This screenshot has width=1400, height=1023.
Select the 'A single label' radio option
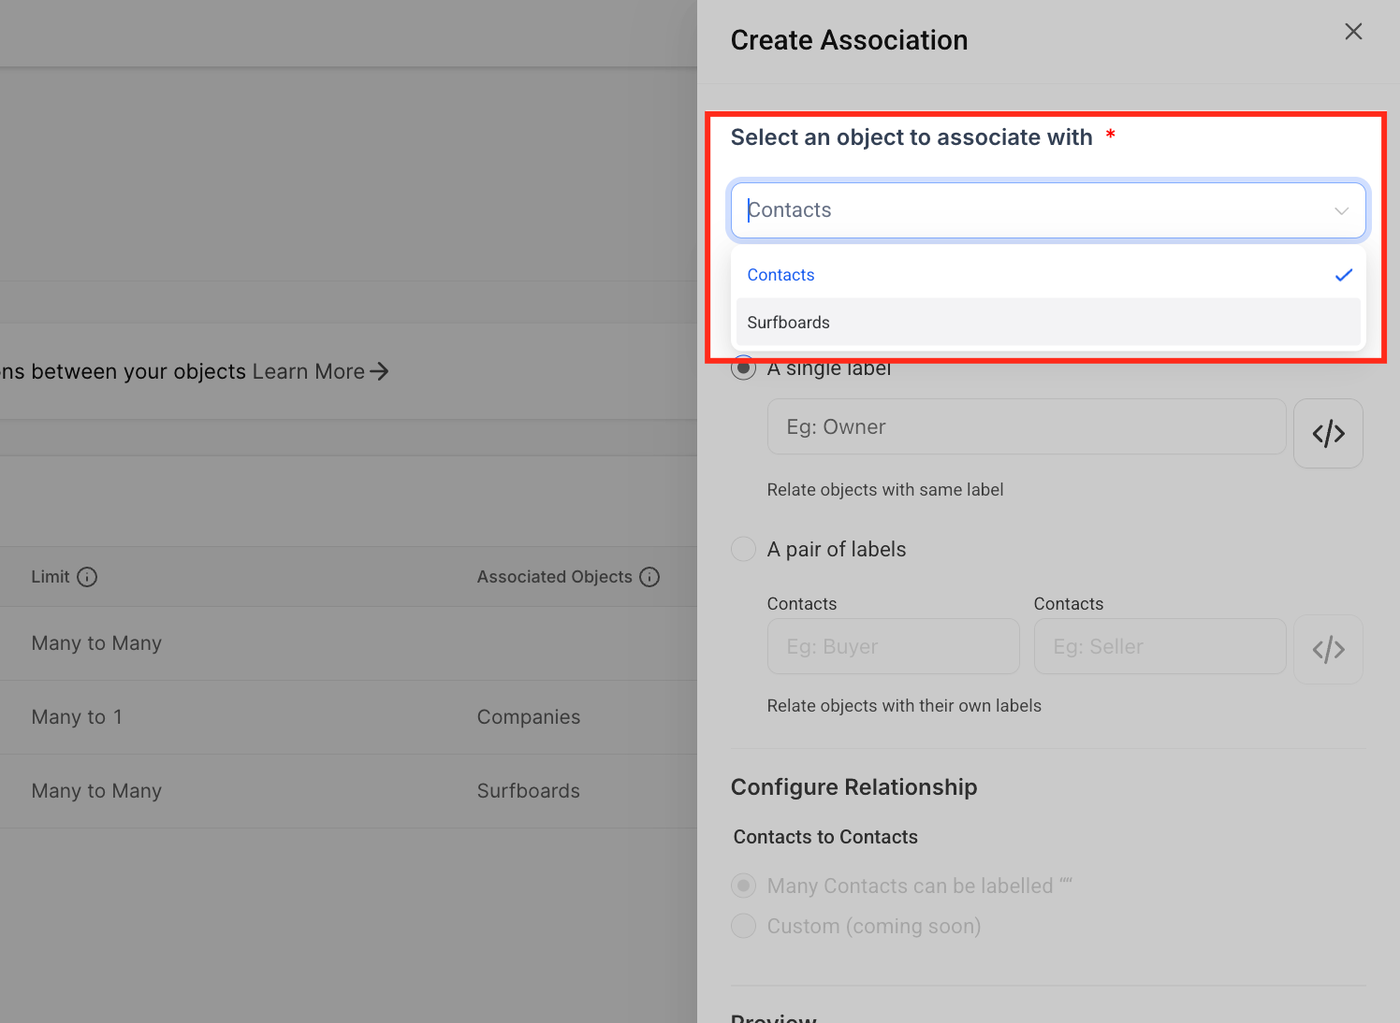pos(743,368)
